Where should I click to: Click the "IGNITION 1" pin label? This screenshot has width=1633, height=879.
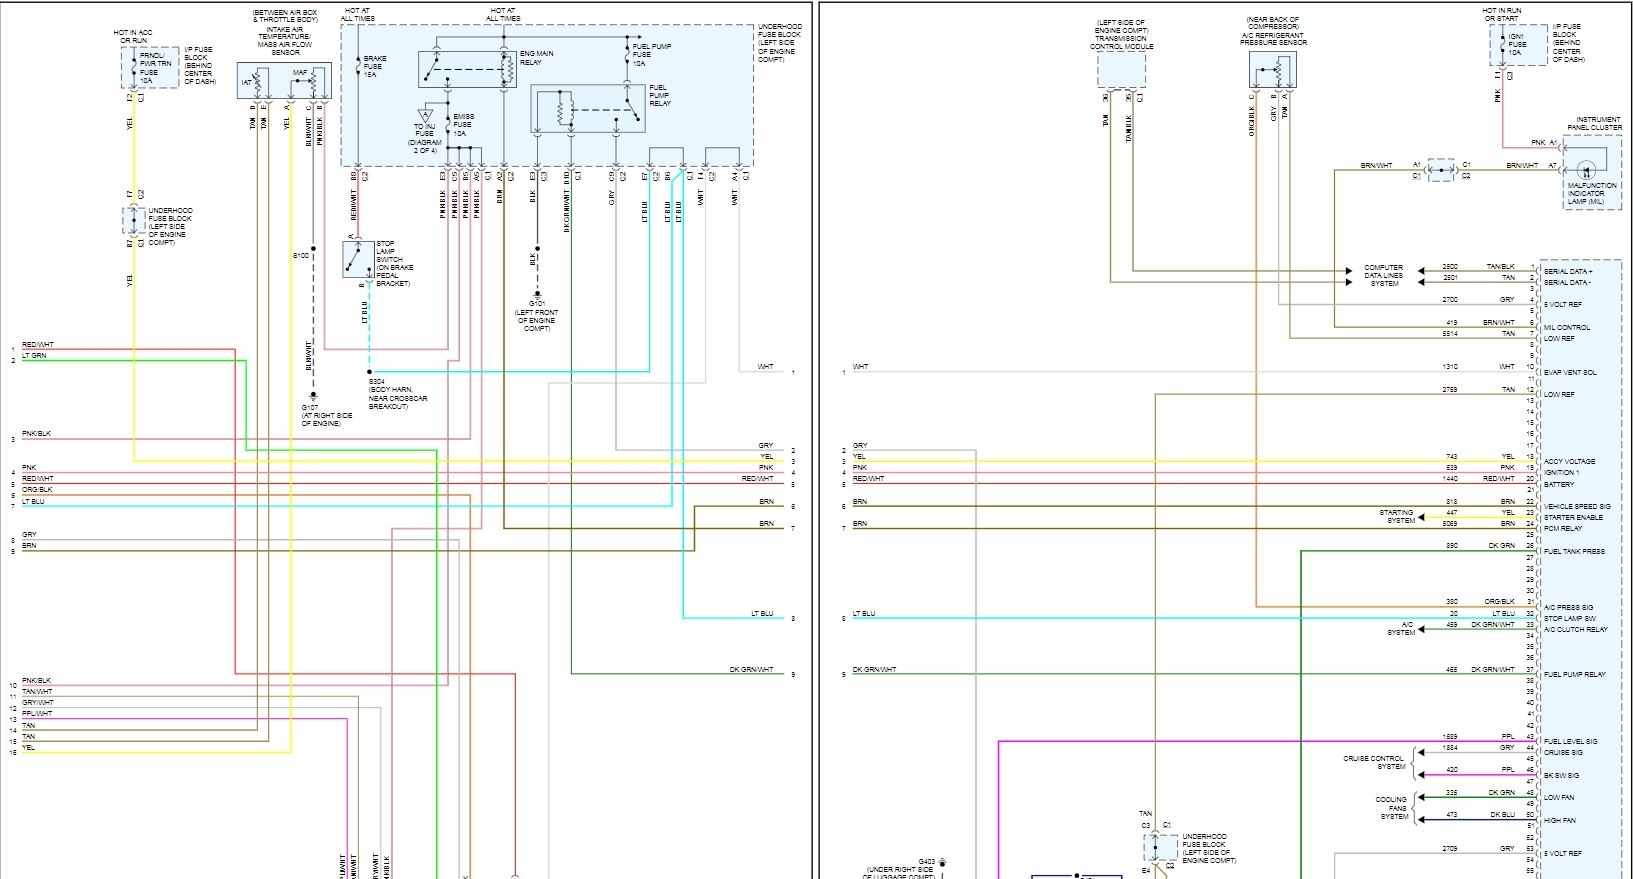(x=1561, y=473)
